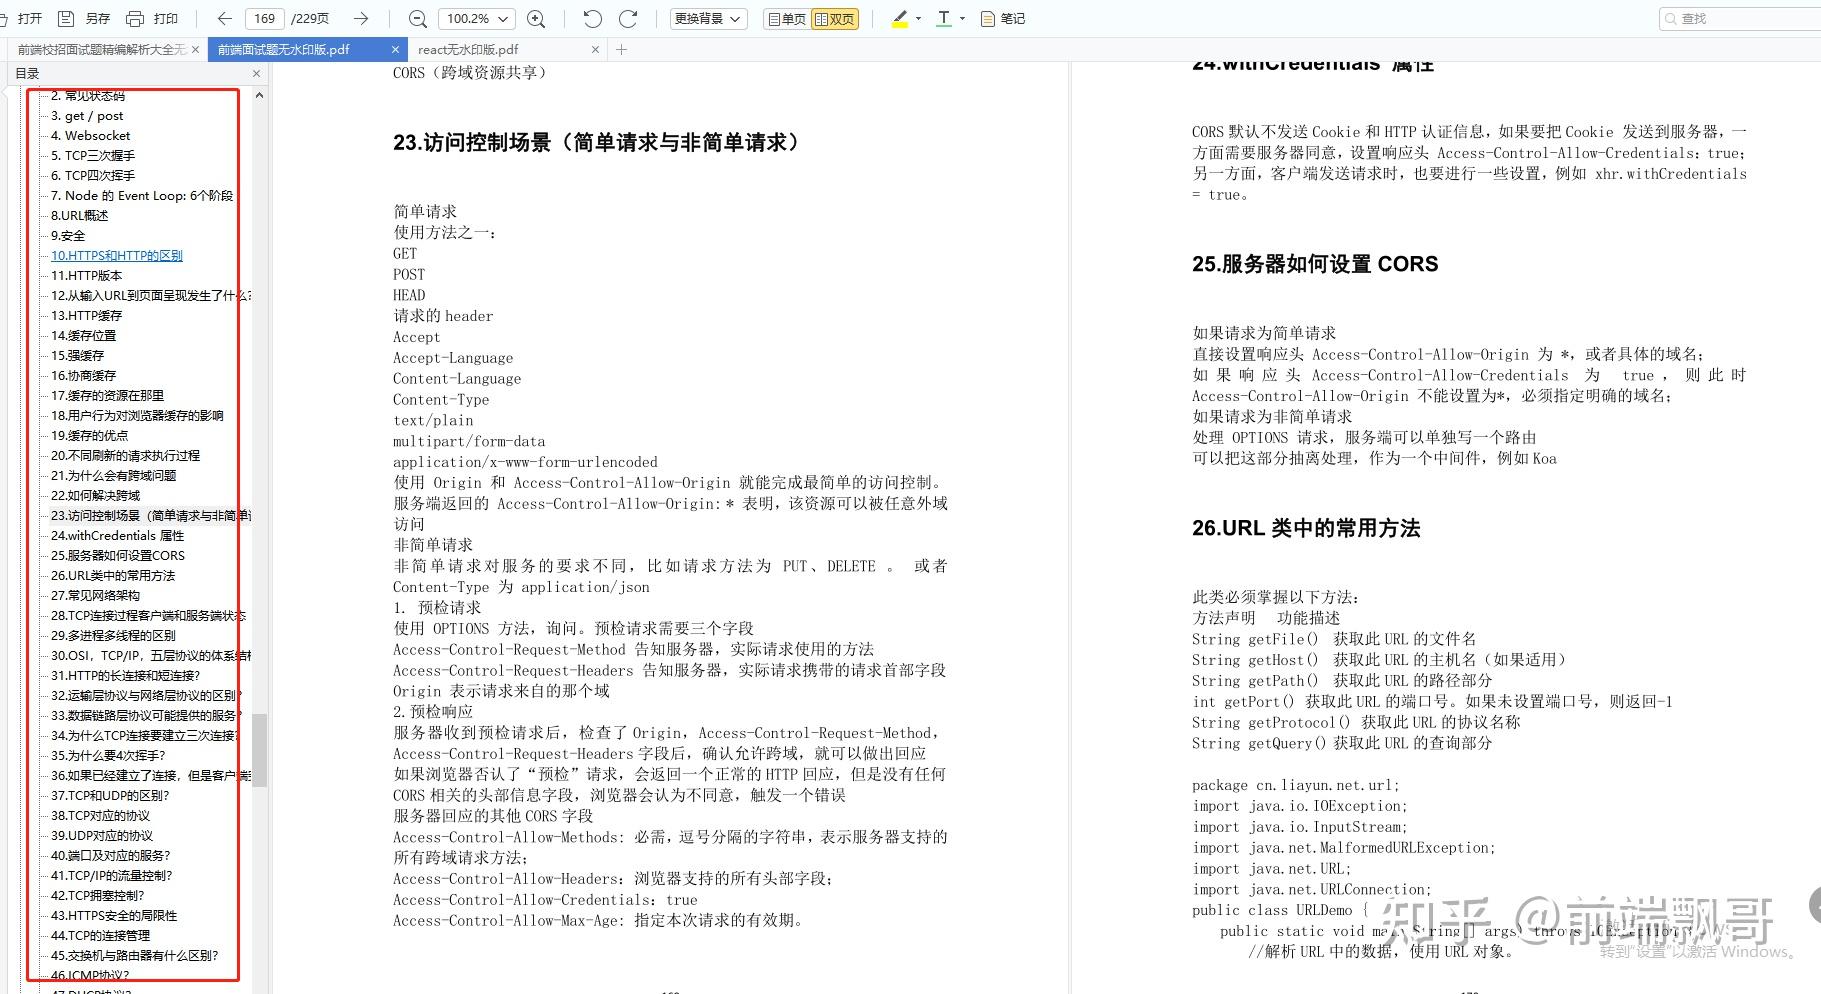Open outline entry 24.withCredentials 属性
The width and height of the screenshot is (1821, 994).
117,536
